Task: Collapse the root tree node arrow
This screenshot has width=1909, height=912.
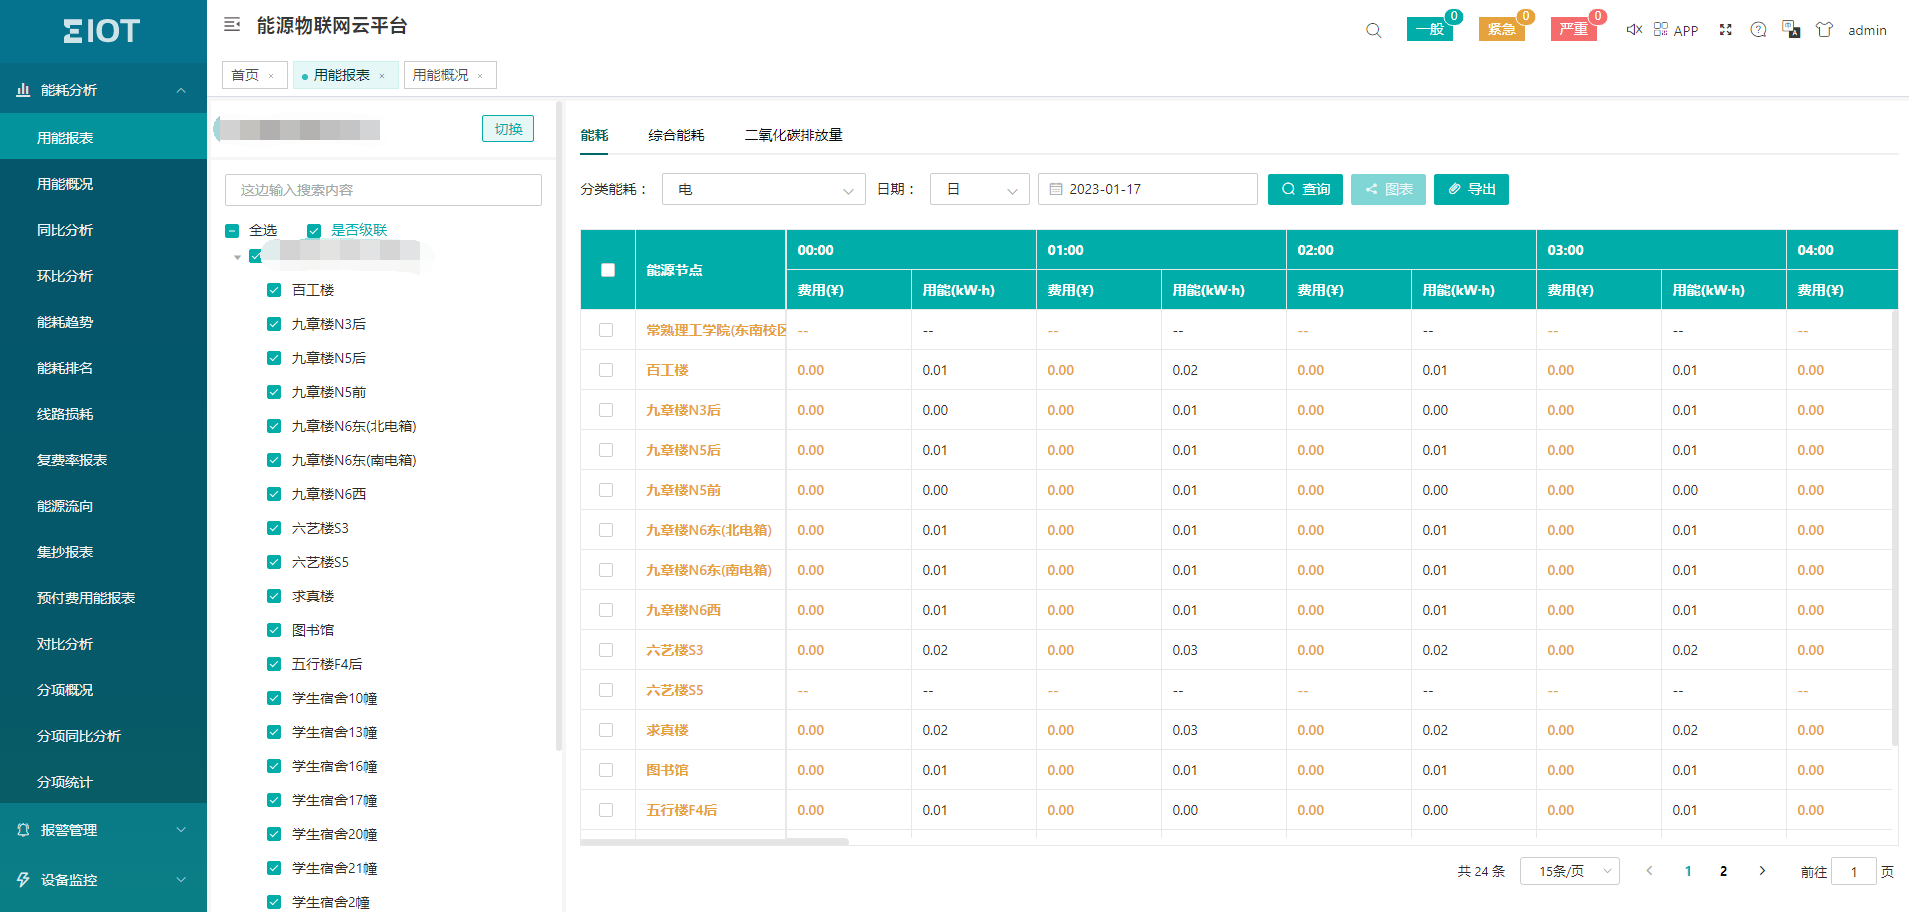Action: (237, 257)
